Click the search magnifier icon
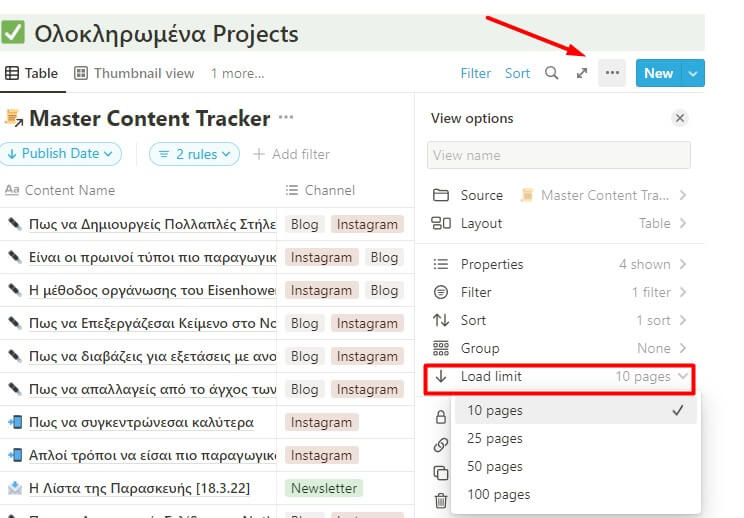Screen dimensions: 744x518 pos(551,73)
